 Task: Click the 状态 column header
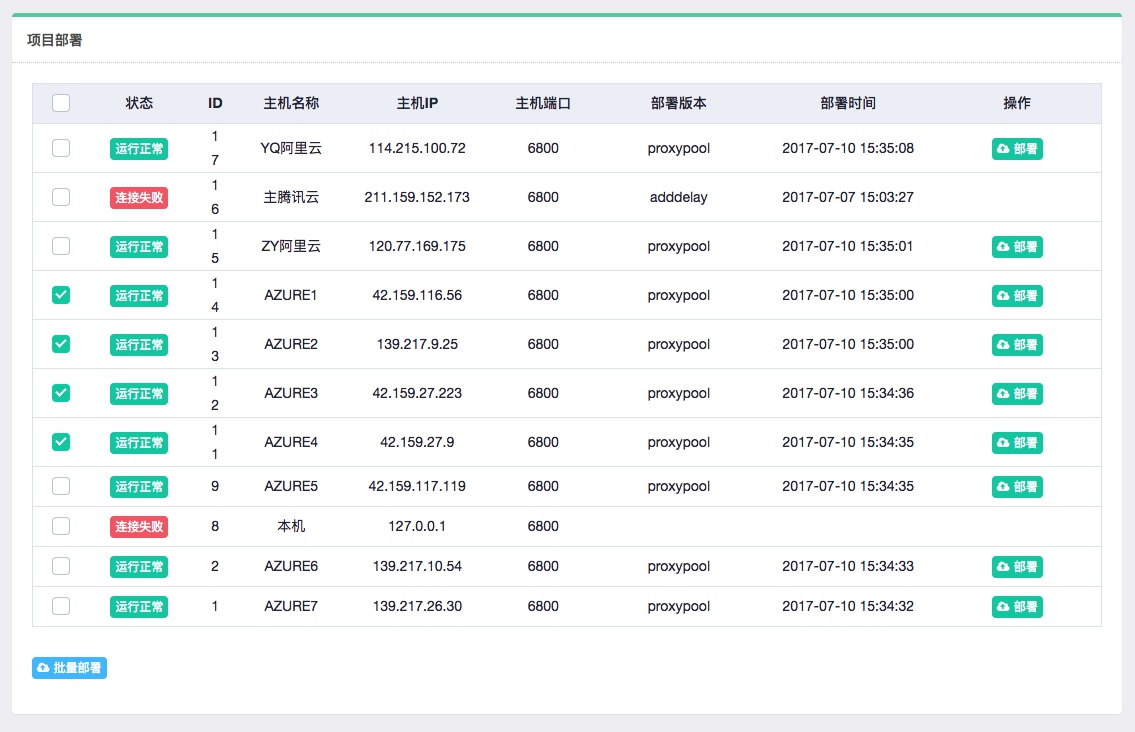tap(139, 103)
